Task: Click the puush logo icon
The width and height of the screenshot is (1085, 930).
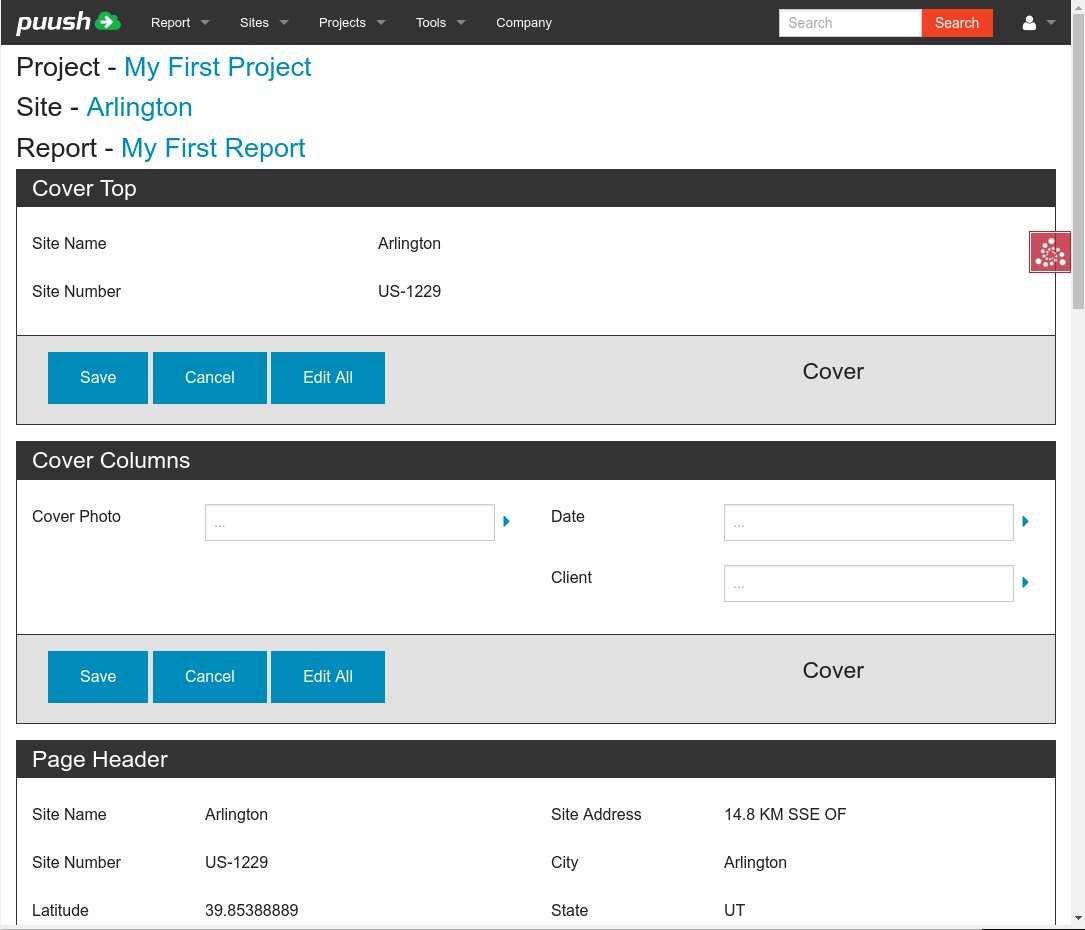Action: pos(68,22)
